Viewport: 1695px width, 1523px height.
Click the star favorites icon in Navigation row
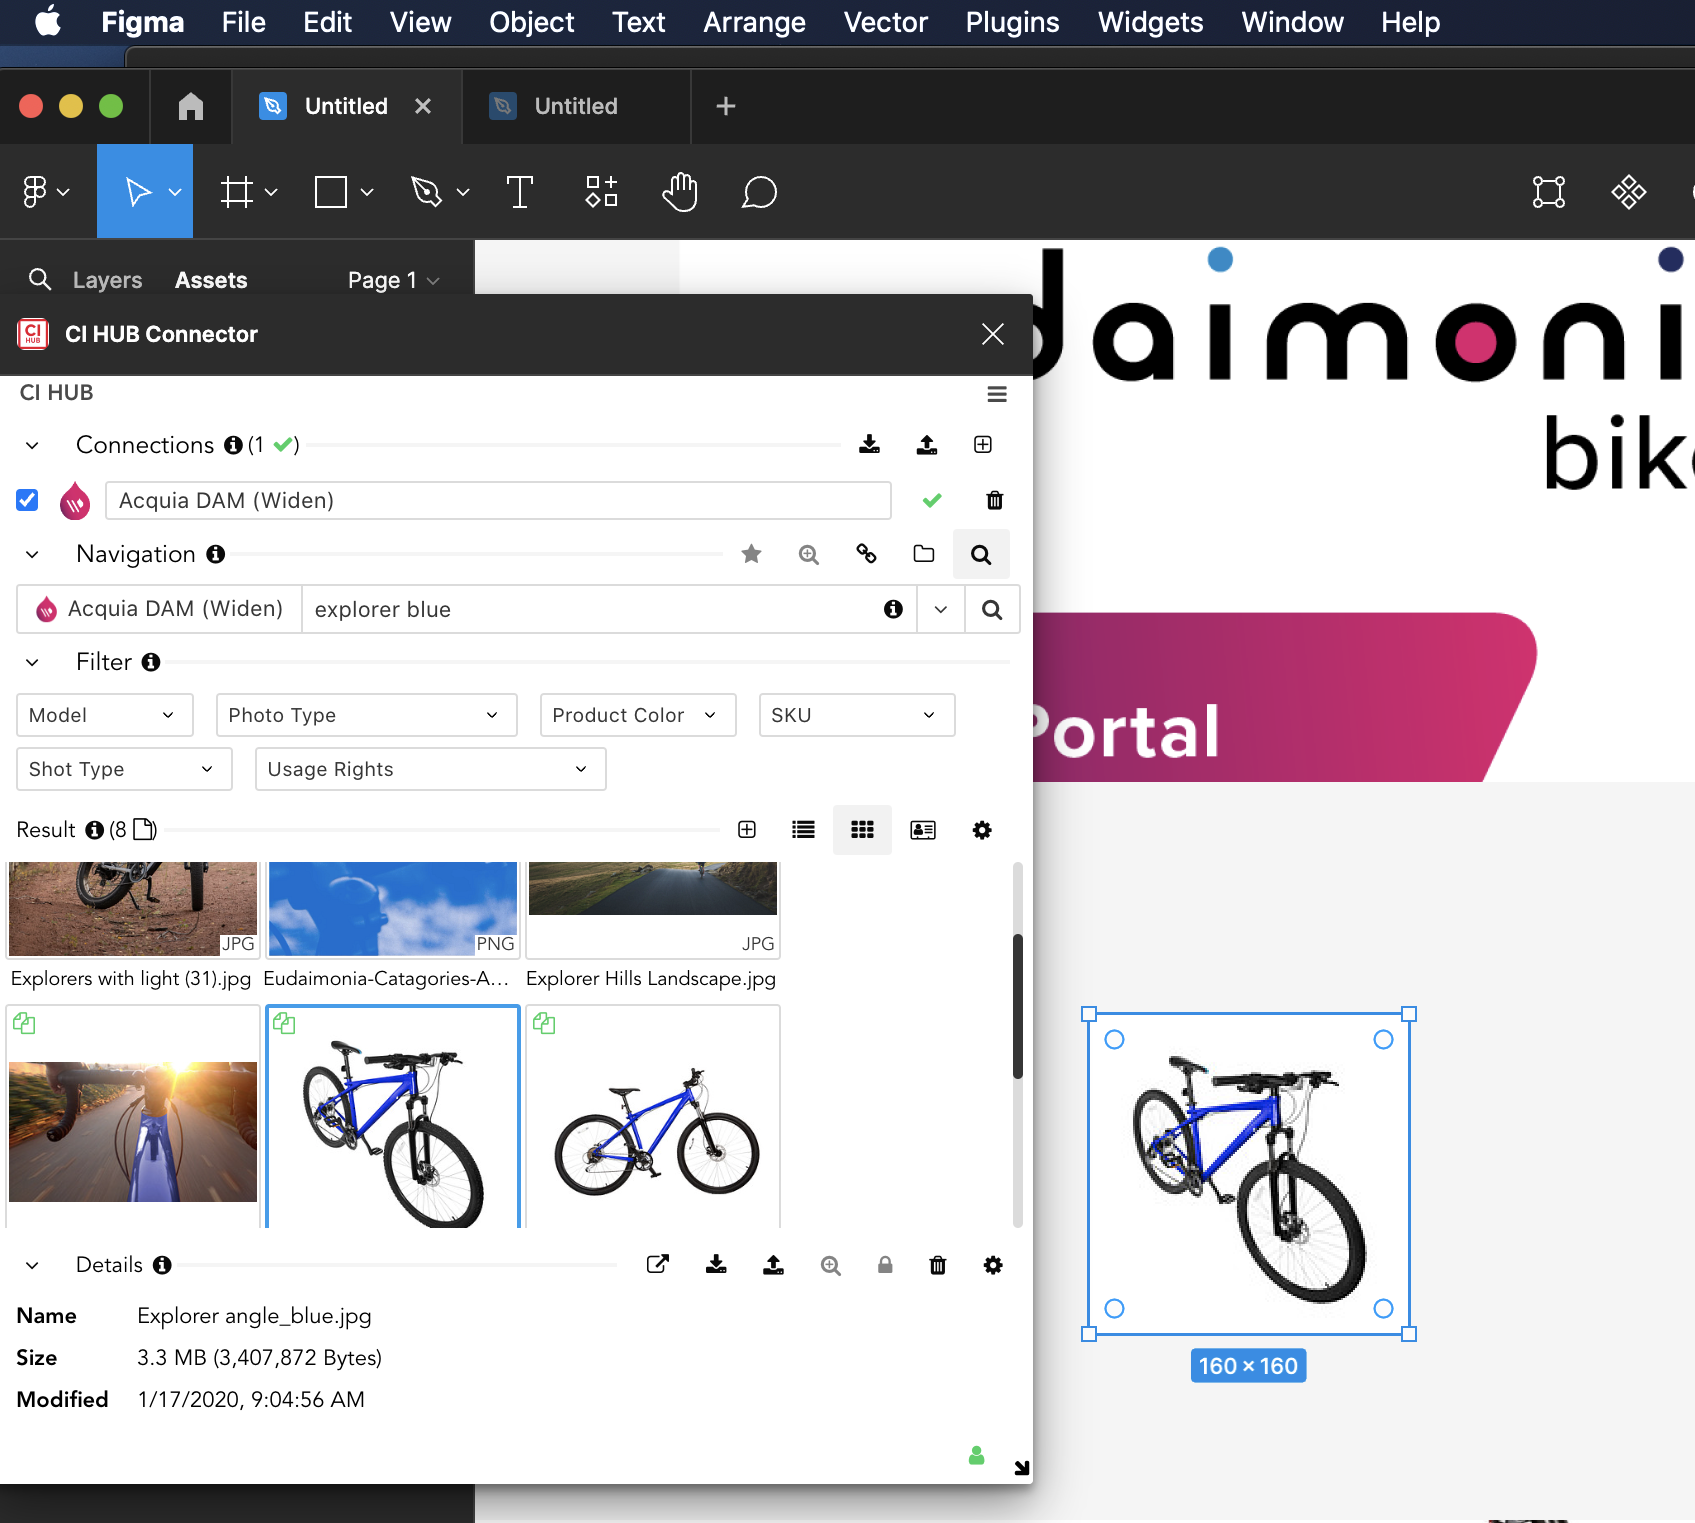tap(751, 554)
